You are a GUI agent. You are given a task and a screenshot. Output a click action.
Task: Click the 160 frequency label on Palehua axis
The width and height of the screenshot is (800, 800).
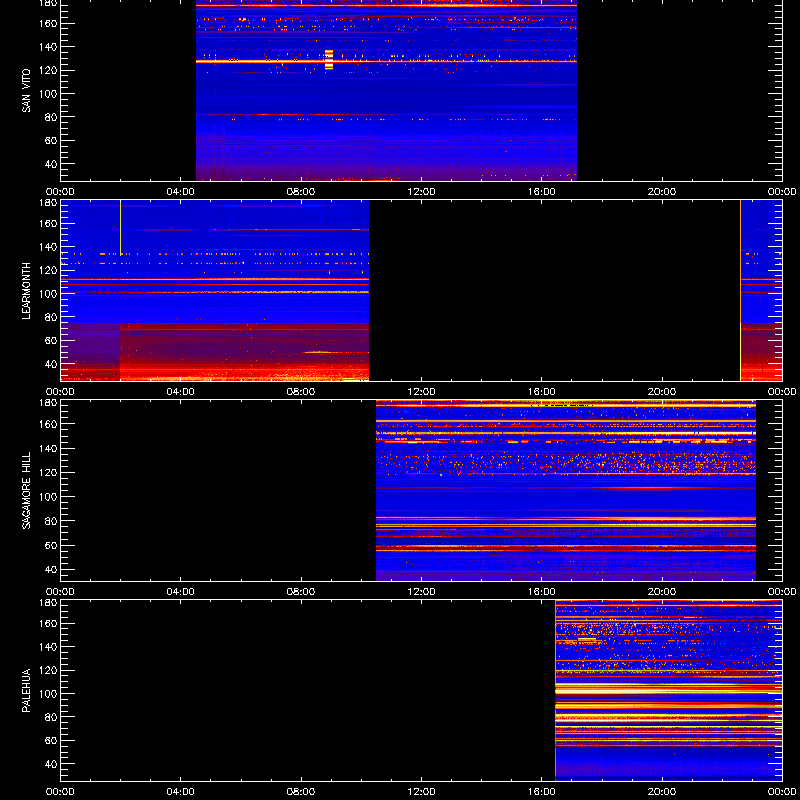(48, 623)
